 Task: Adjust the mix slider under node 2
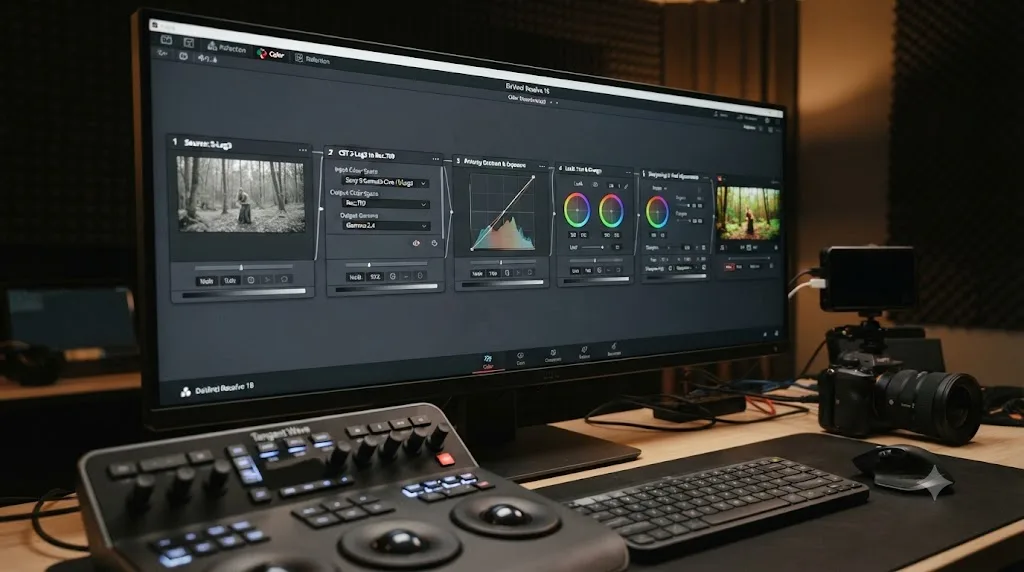click(385, 264)
